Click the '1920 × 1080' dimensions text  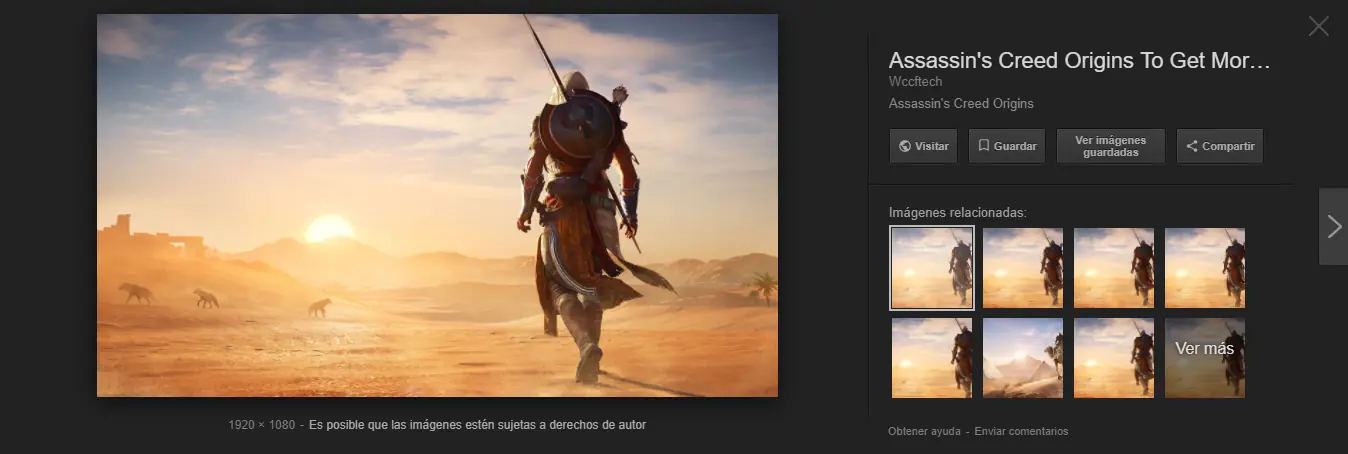click(x=262, y=425)
